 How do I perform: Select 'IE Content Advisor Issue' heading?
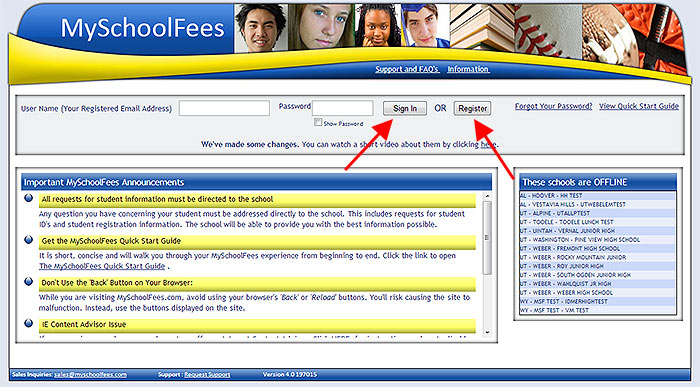coord(257,325)
